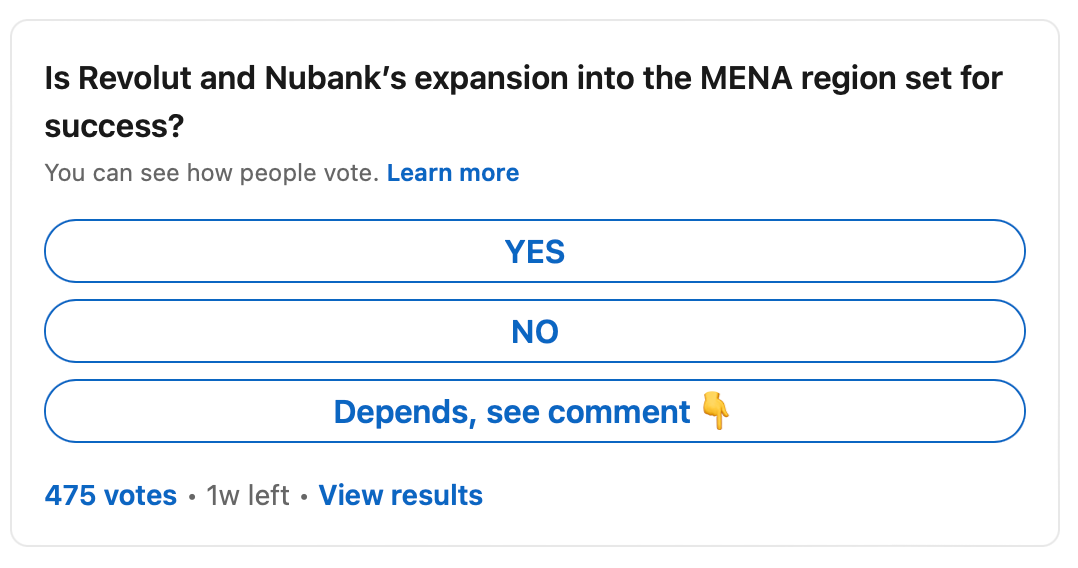Click the word "Nubank's" in the question
This screenshot has width=1078, height=568.
click(x=336, y=78)
